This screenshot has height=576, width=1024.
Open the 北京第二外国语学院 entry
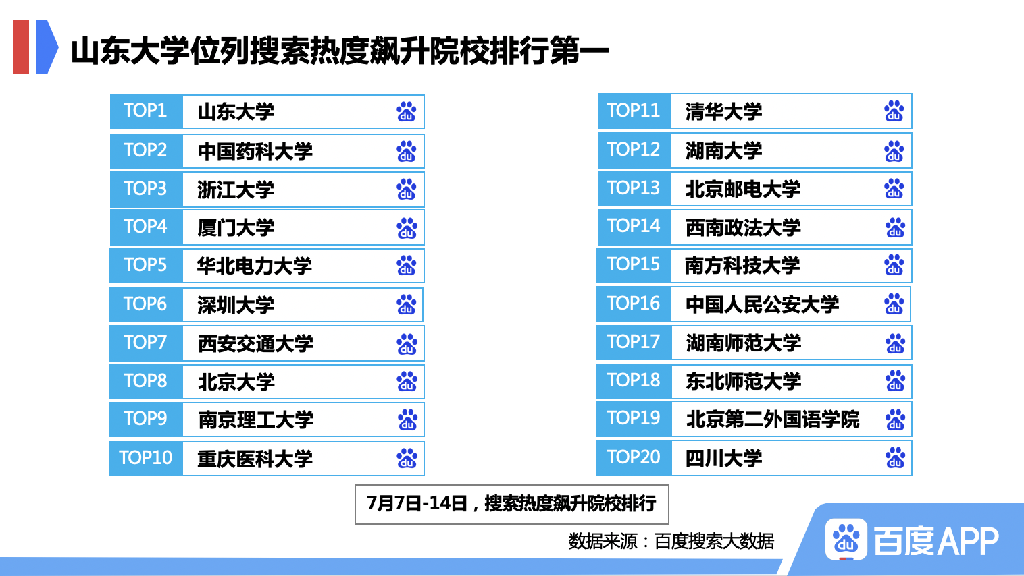click(x=772, y=420)
